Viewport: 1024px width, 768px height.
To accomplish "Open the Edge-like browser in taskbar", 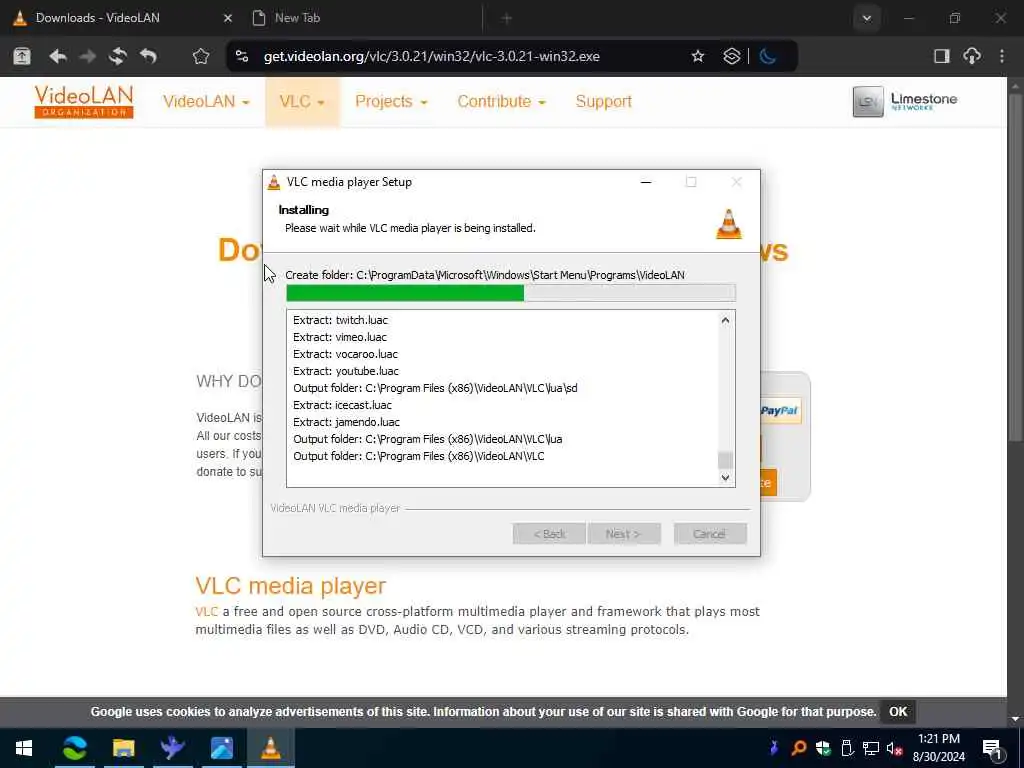I will point(74,748).
